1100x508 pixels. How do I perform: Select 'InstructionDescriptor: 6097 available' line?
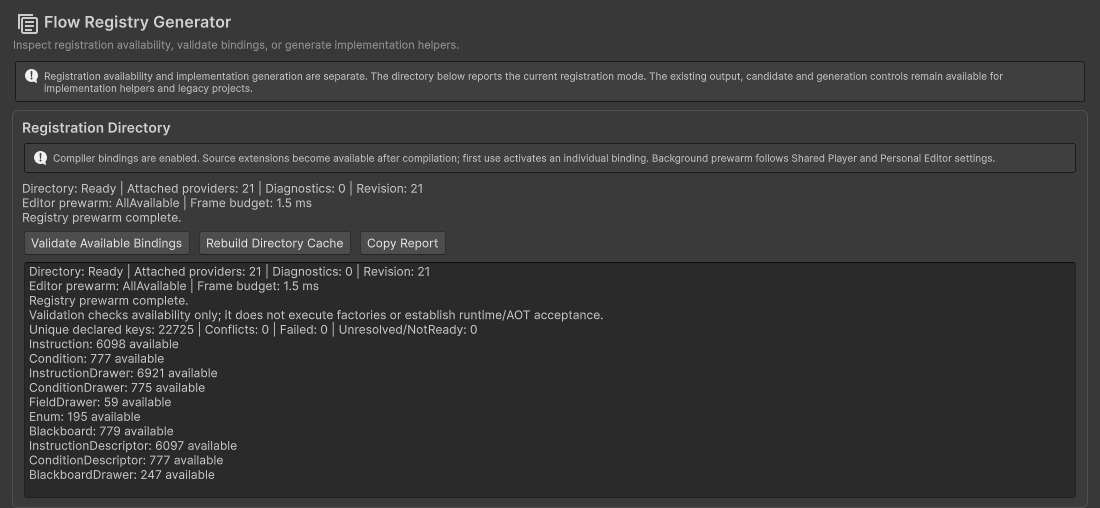(x=133, y=446)
